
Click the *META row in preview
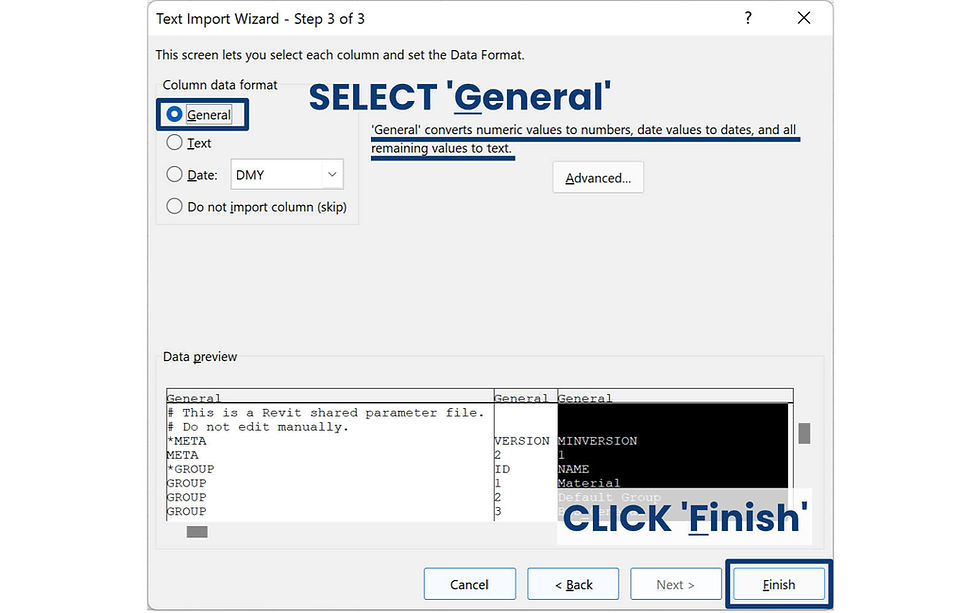[x=186, y=441]
